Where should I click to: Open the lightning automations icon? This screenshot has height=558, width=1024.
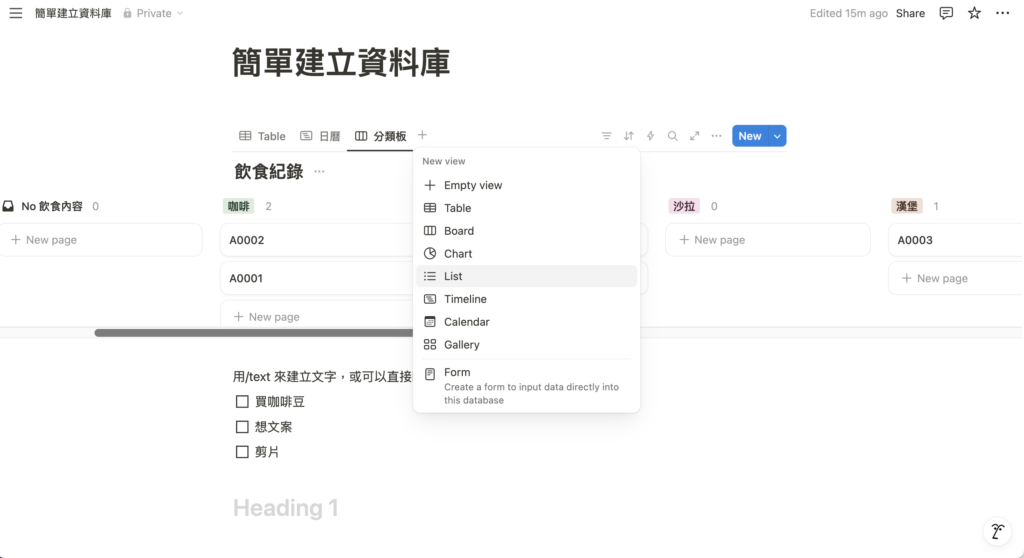(x=651, y=136)
